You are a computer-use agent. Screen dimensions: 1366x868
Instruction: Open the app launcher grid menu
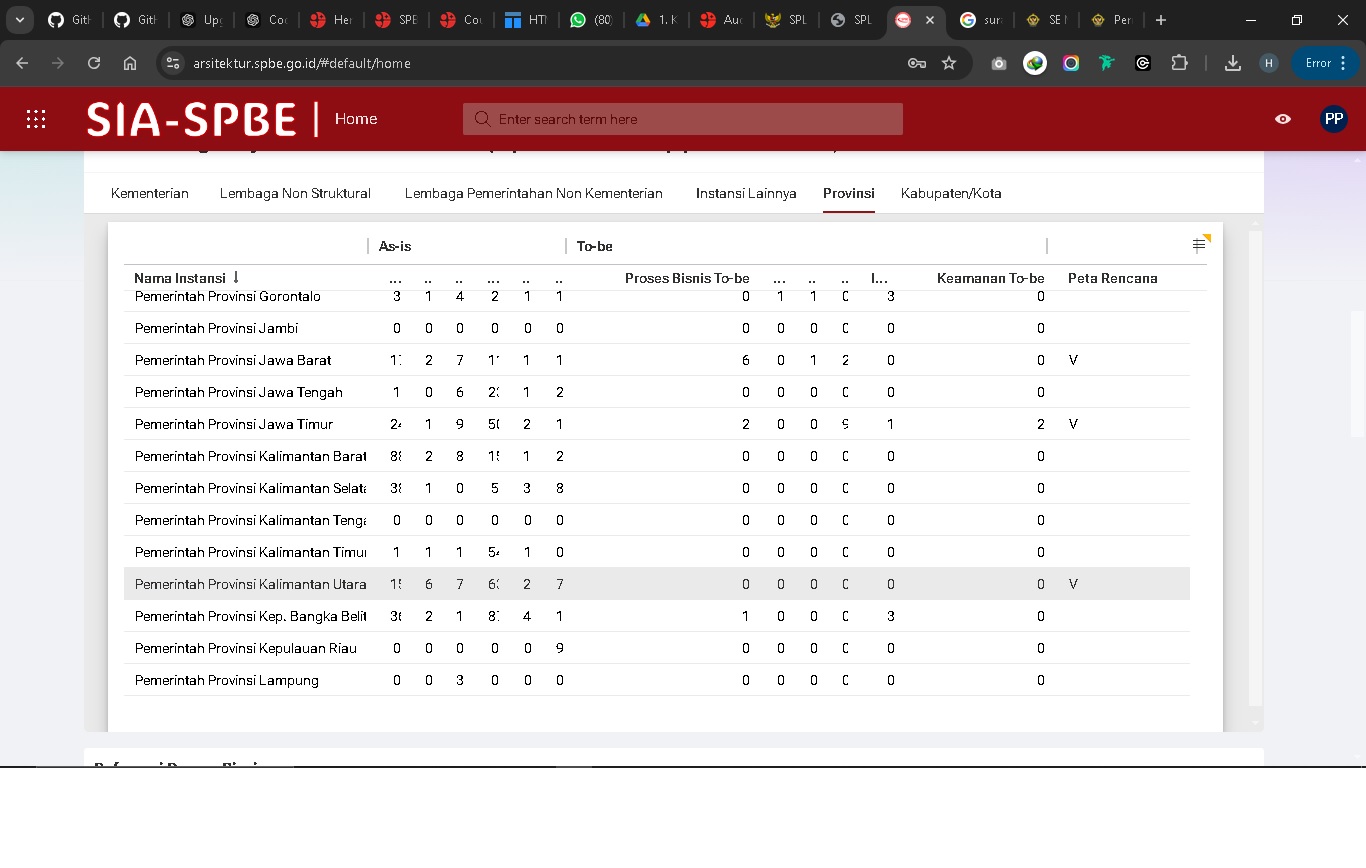click(x=36, y=119)
